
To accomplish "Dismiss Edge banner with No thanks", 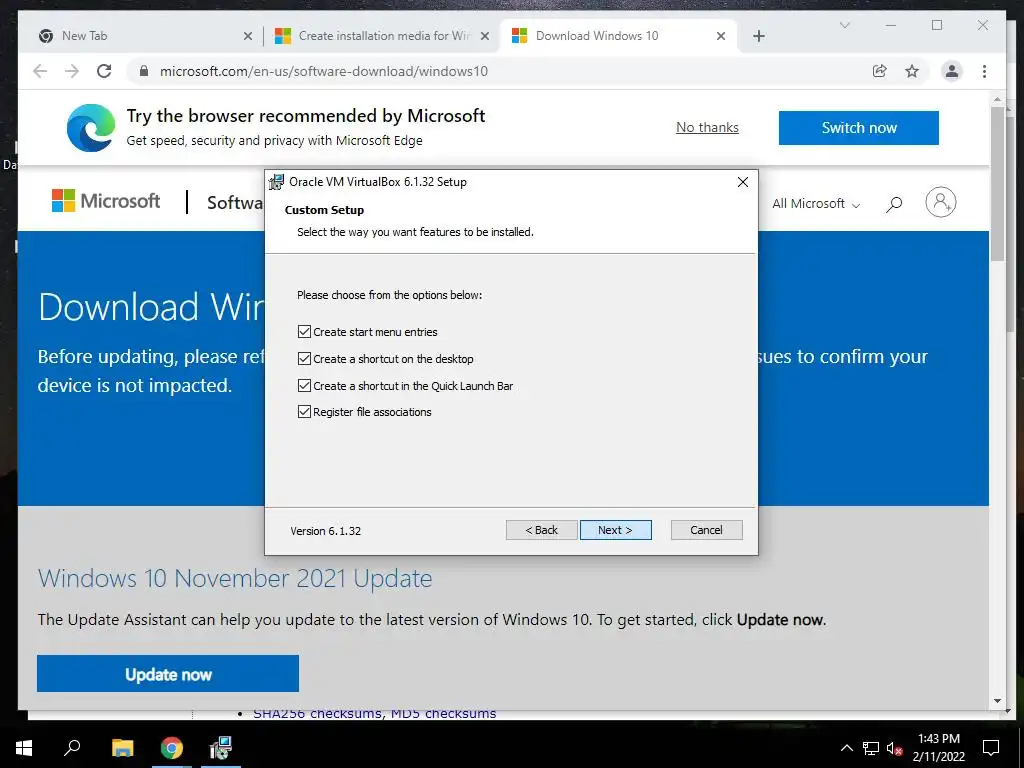I will [x=707, y=127].
